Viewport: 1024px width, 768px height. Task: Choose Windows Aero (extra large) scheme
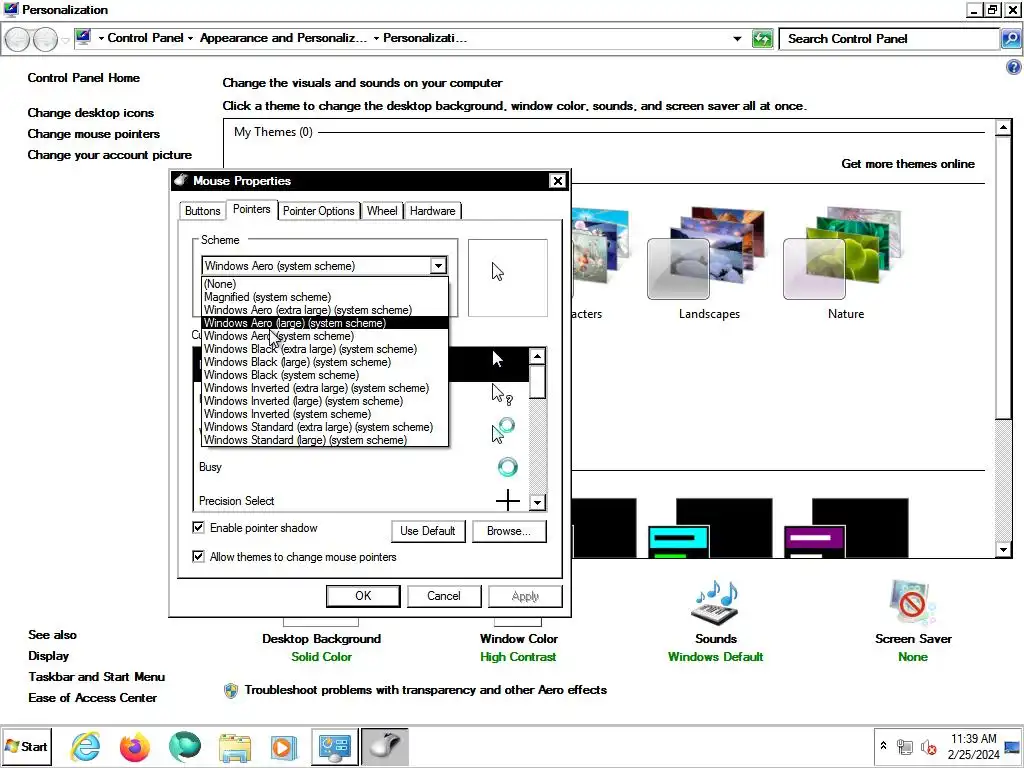pos(325,310)
